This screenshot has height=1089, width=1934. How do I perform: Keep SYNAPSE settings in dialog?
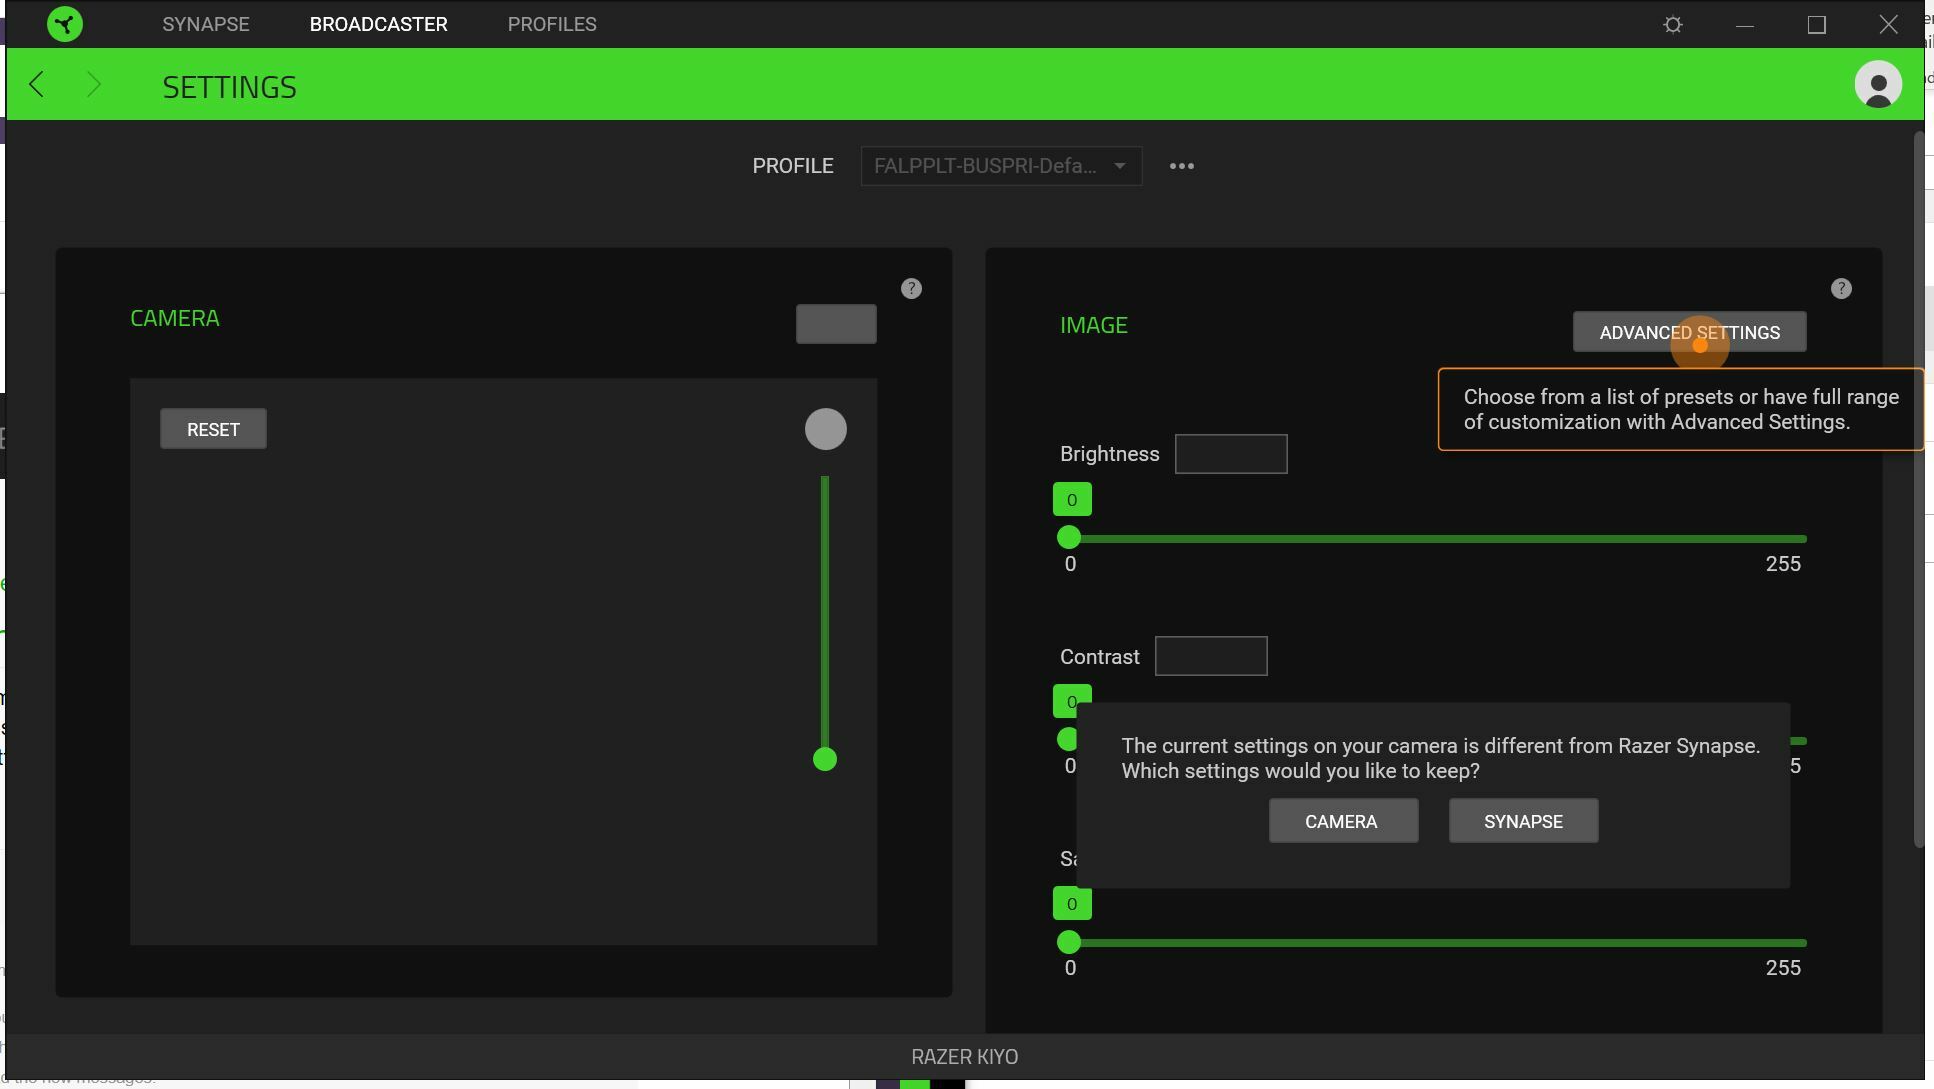pos(1523,821)
